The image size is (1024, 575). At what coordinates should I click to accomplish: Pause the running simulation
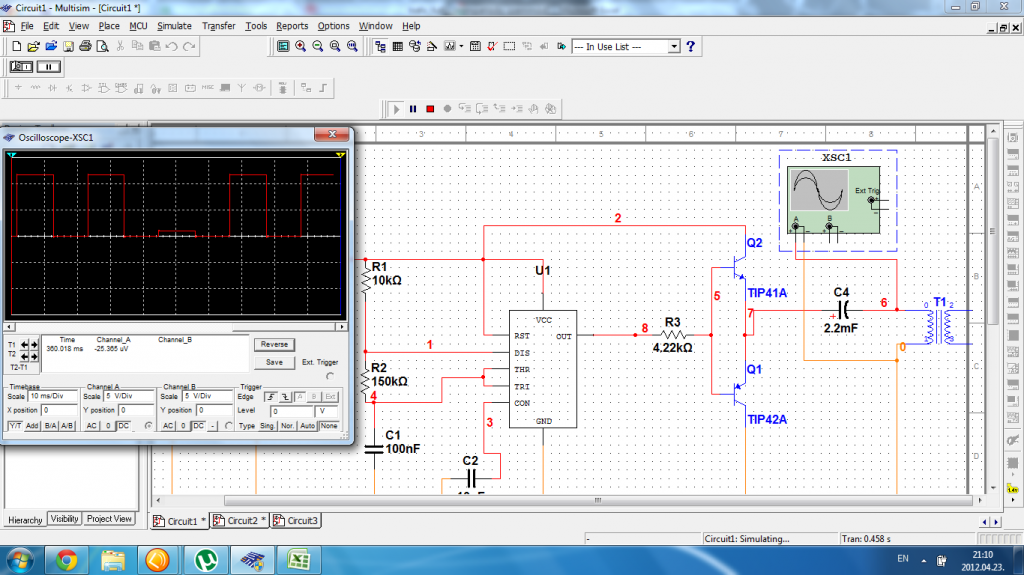(x=412, y=108)
